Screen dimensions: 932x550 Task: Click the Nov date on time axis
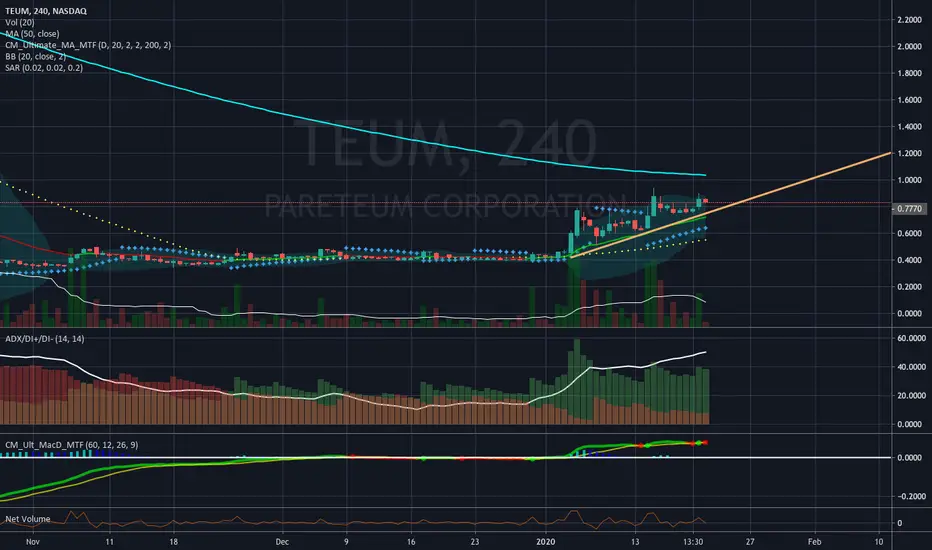(33, 542)
